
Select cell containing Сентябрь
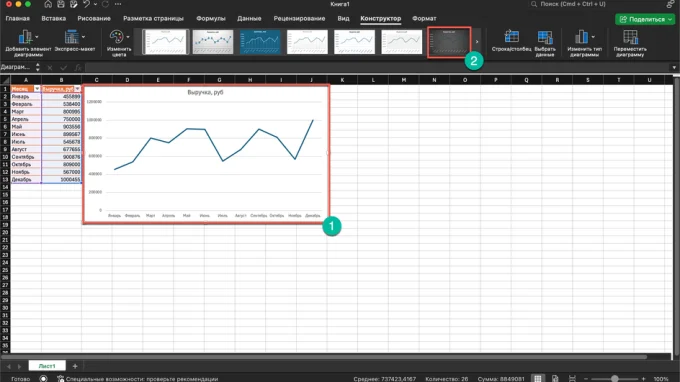click(x=26, y=157)
